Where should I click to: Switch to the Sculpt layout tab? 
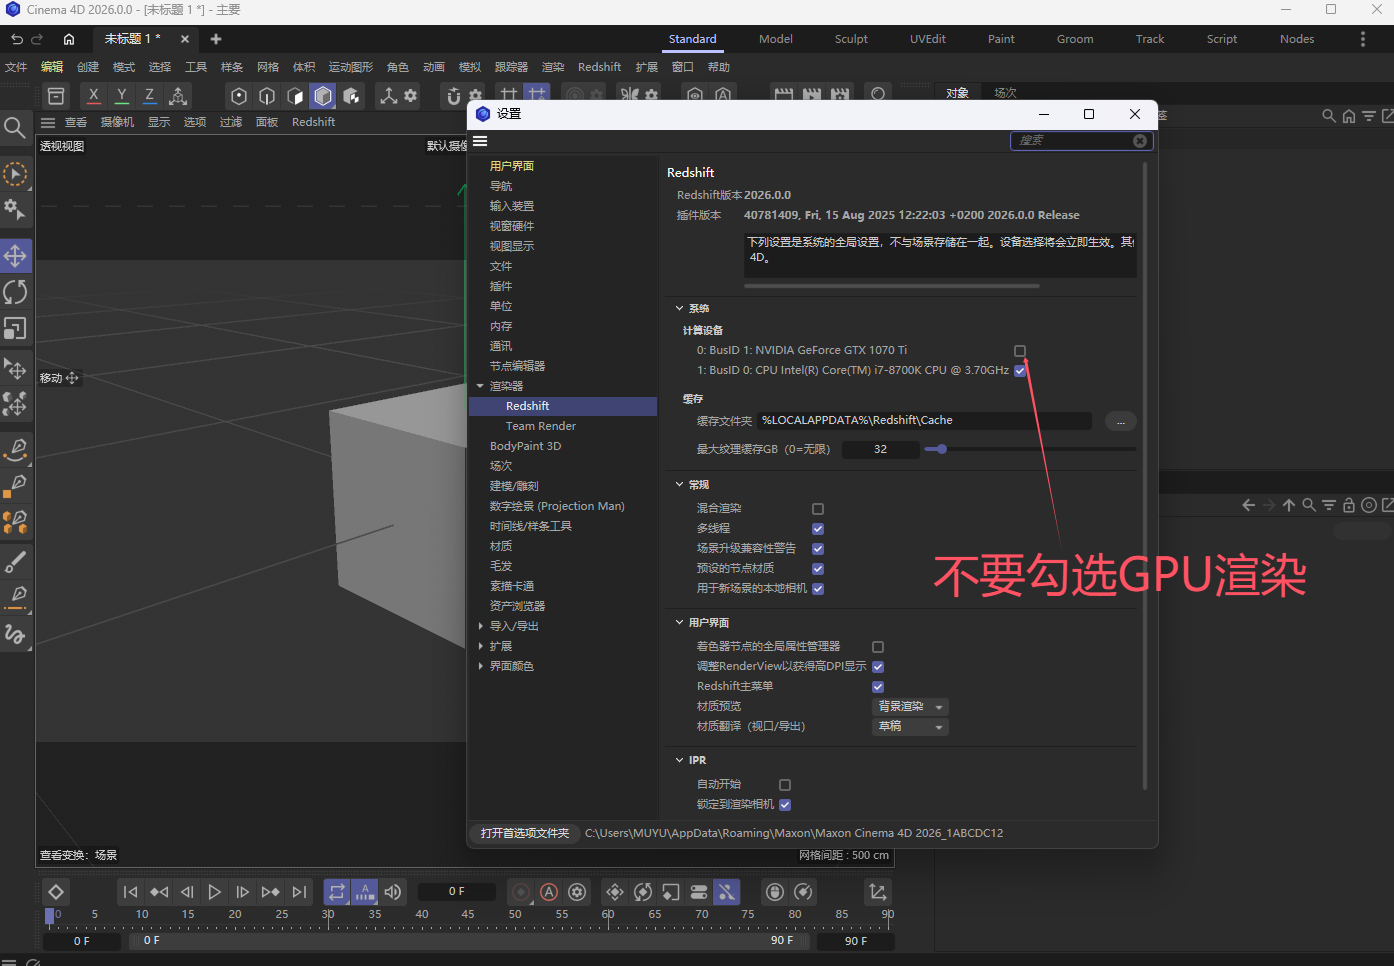tap(851, 39)
